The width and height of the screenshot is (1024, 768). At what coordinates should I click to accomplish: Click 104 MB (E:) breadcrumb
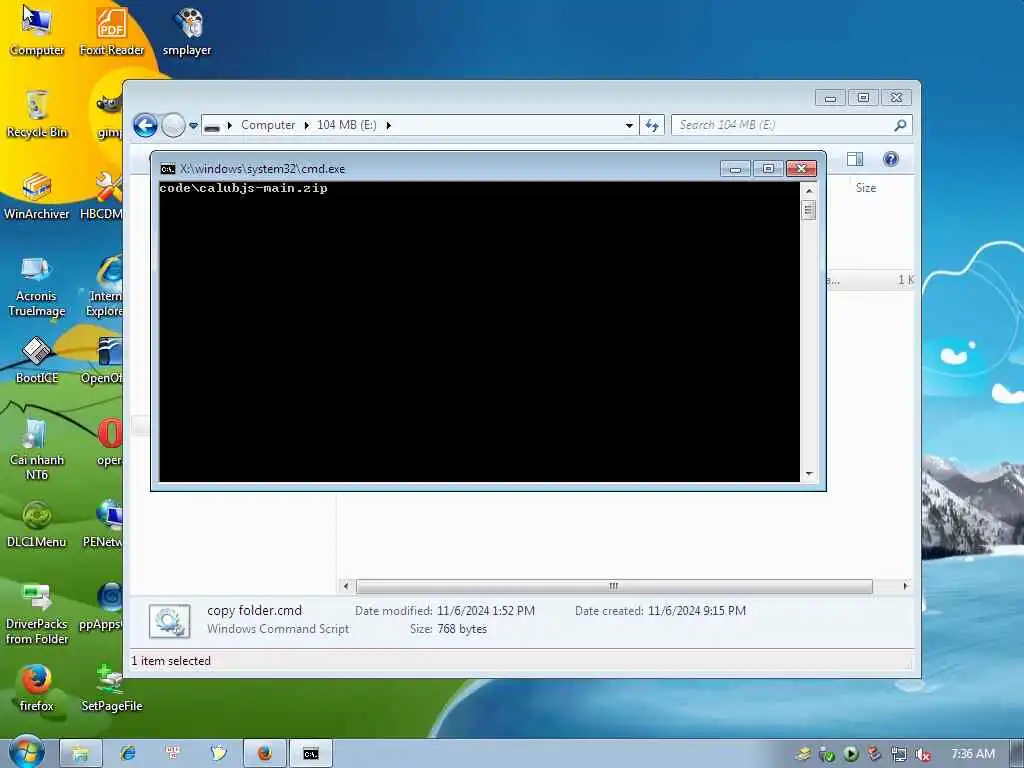point(347,125)
